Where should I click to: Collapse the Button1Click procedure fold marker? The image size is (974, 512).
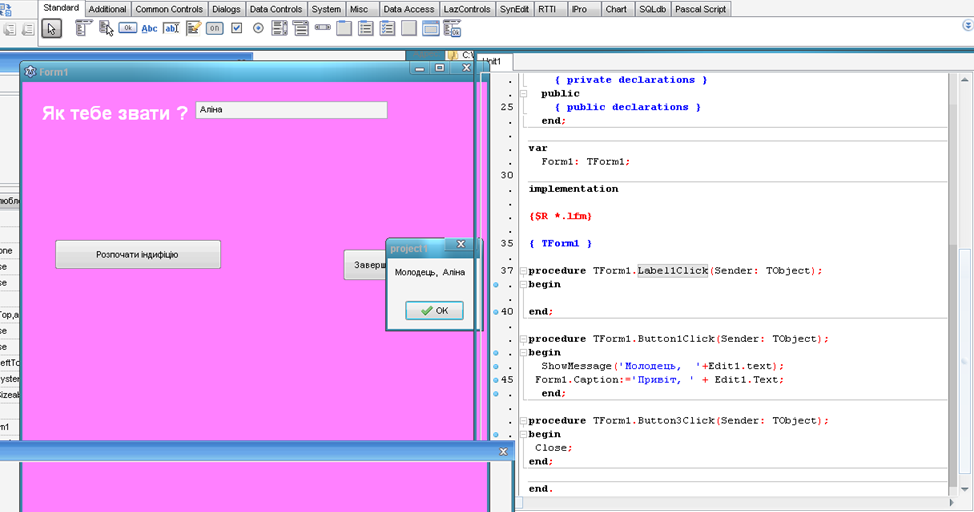click(524, 339)
